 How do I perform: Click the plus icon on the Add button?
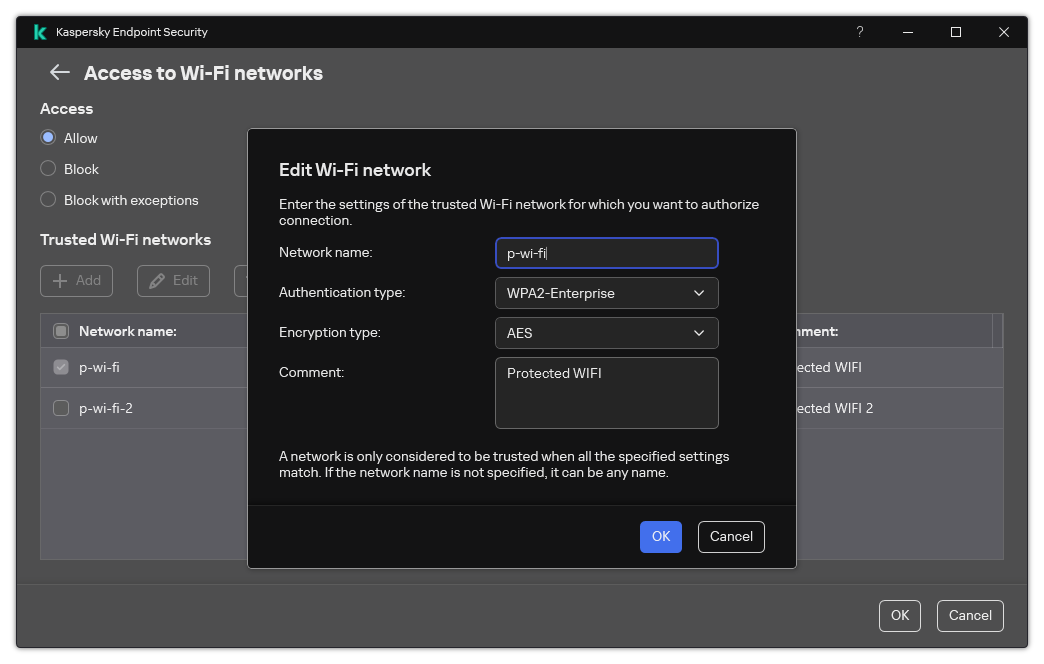tap(59, 281)
